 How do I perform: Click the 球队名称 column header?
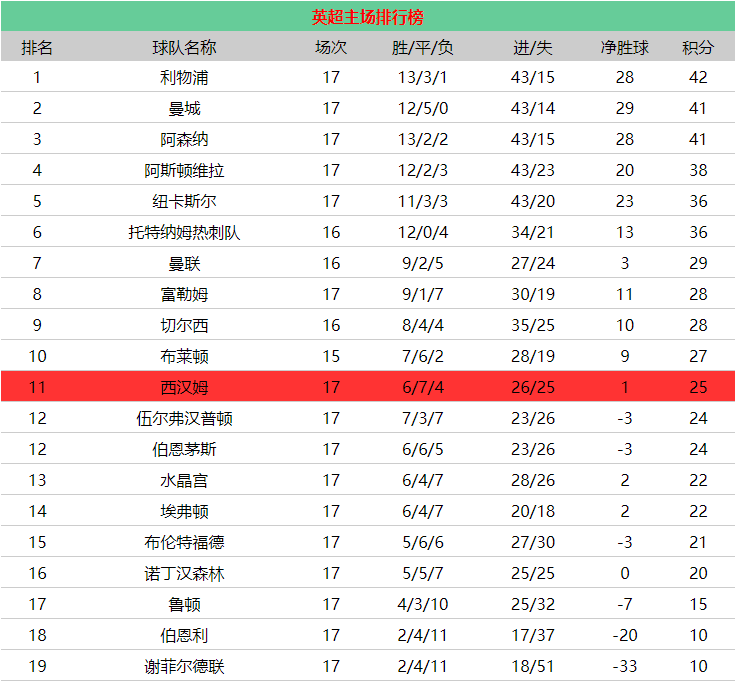184,47
